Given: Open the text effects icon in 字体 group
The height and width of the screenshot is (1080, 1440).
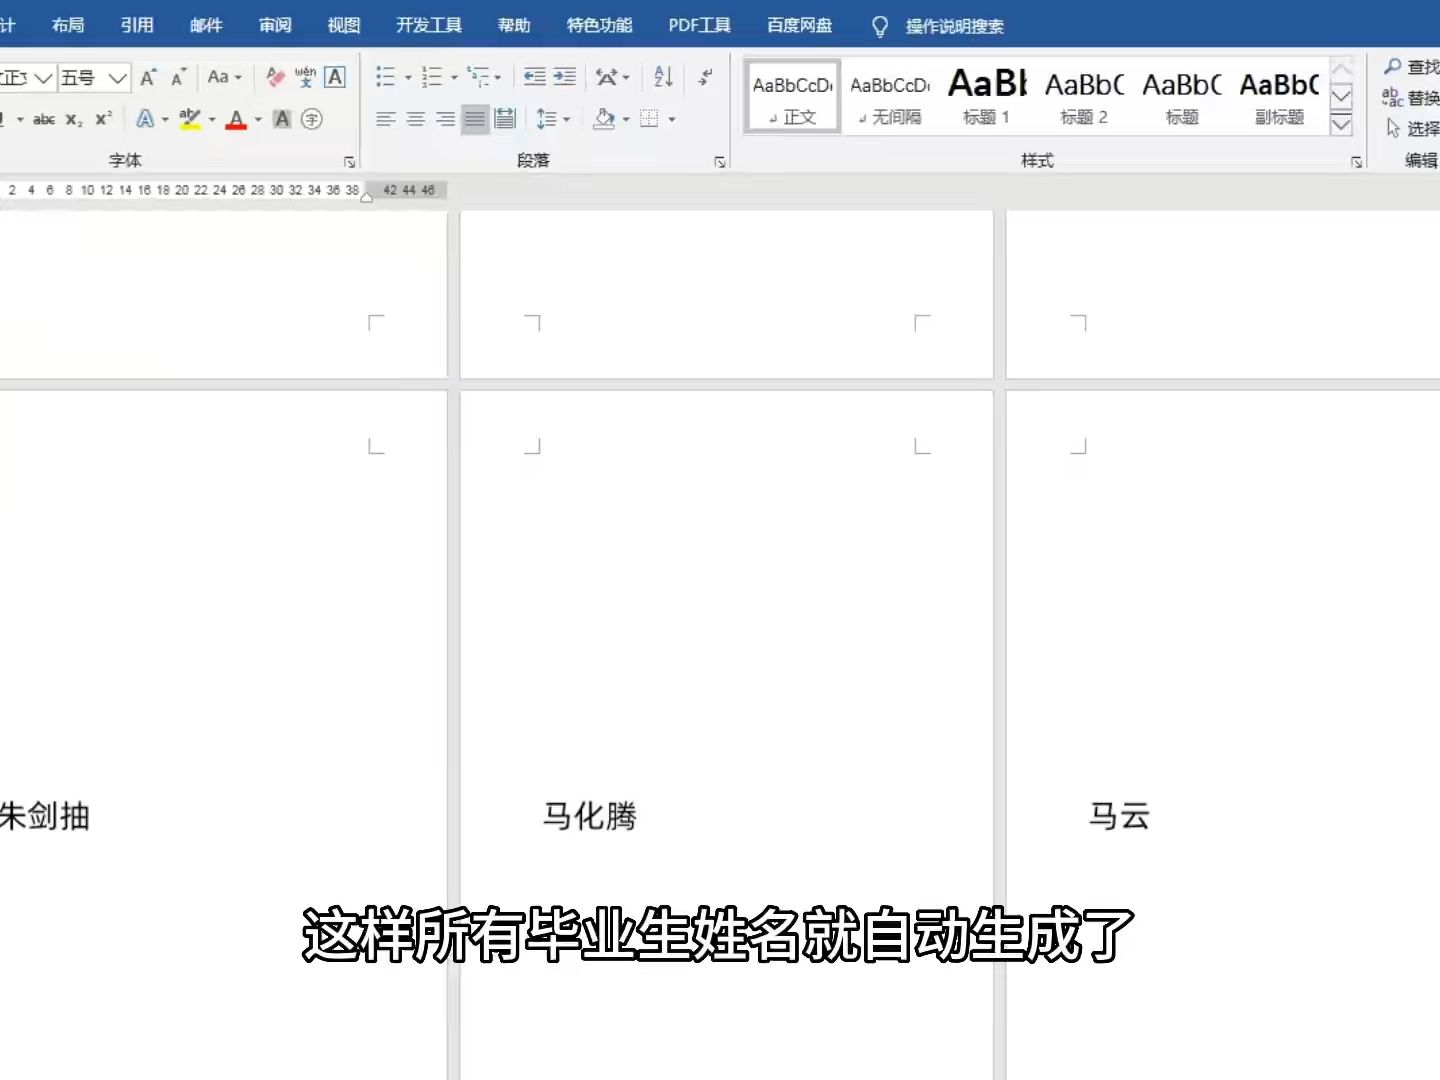Looking at the screenshot, I should (x=146, y=119).
